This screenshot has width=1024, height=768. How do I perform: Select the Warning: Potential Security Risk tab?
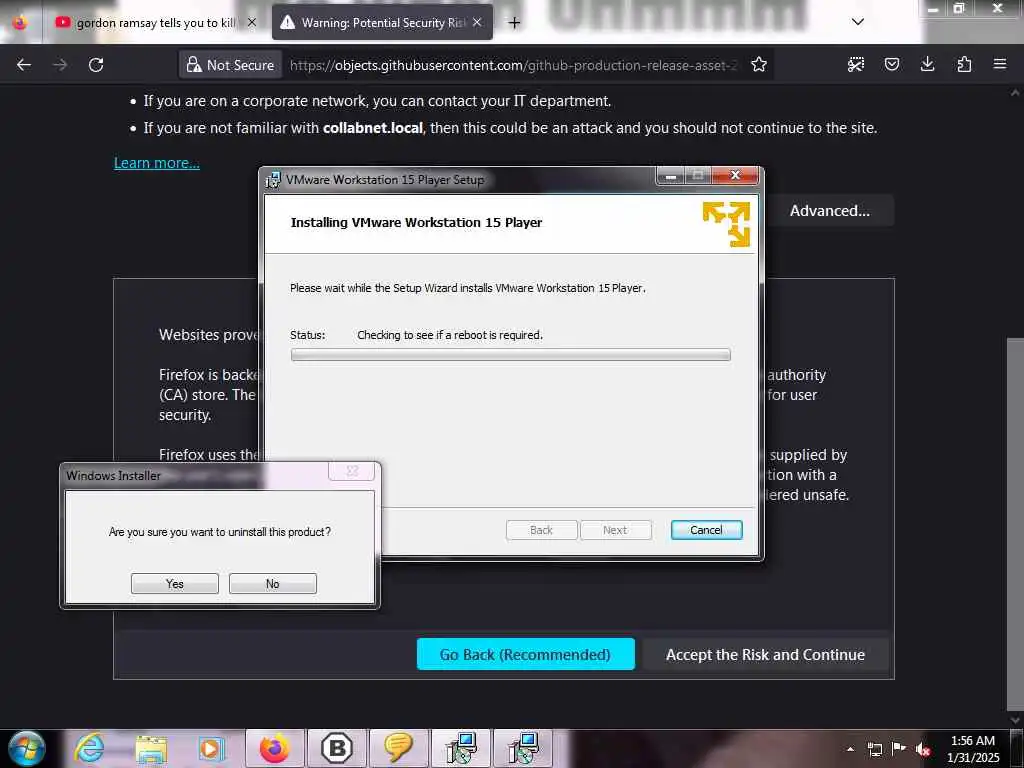[x=382, y=23]
